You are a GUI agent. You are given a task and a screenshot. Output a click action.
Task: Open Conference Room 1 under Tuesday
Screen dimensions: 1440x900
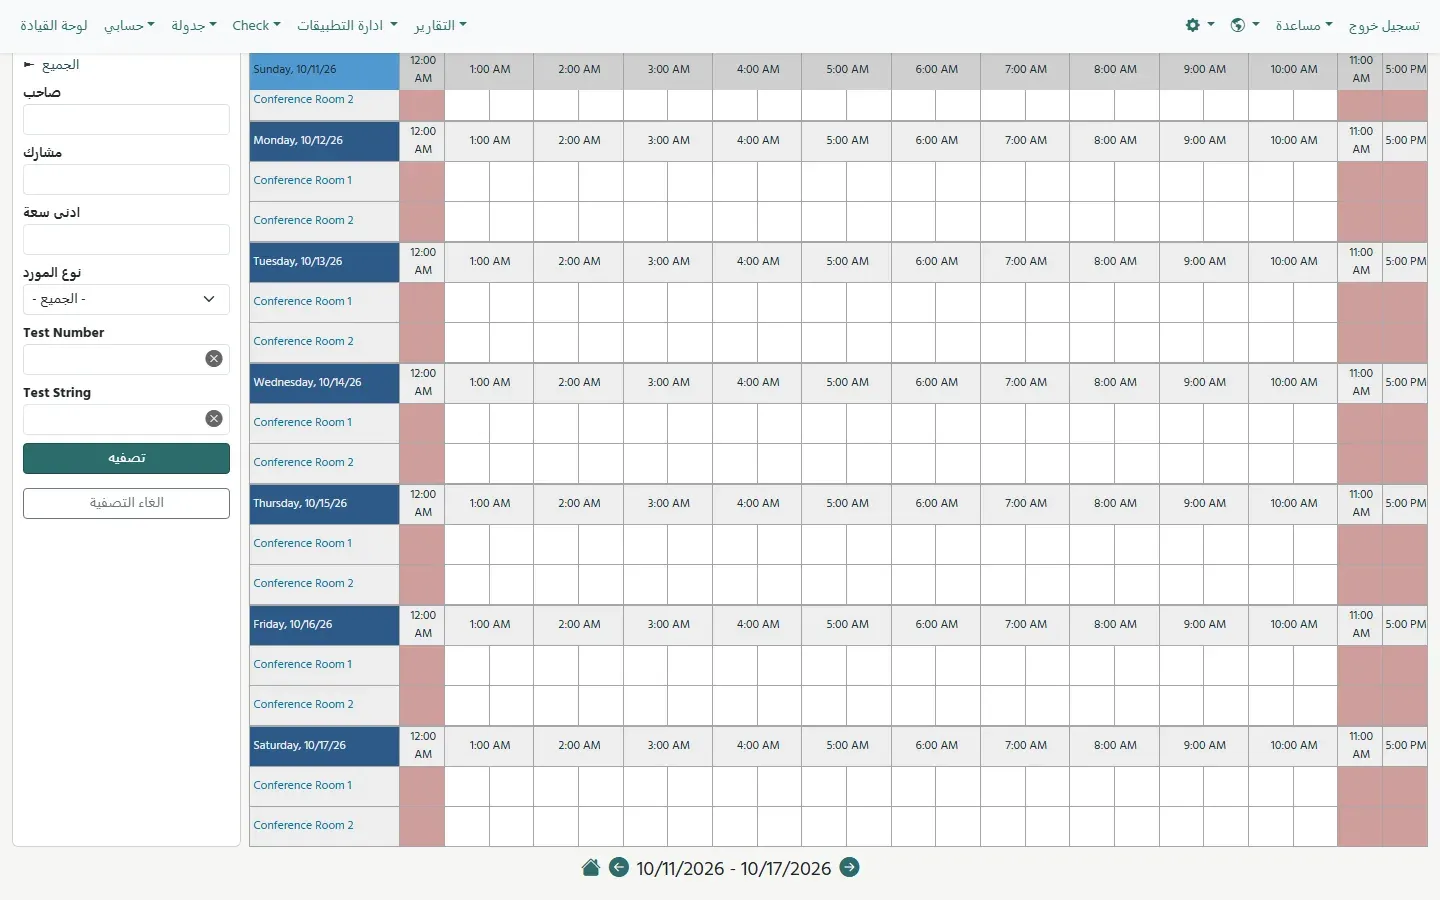click(302, 301)
